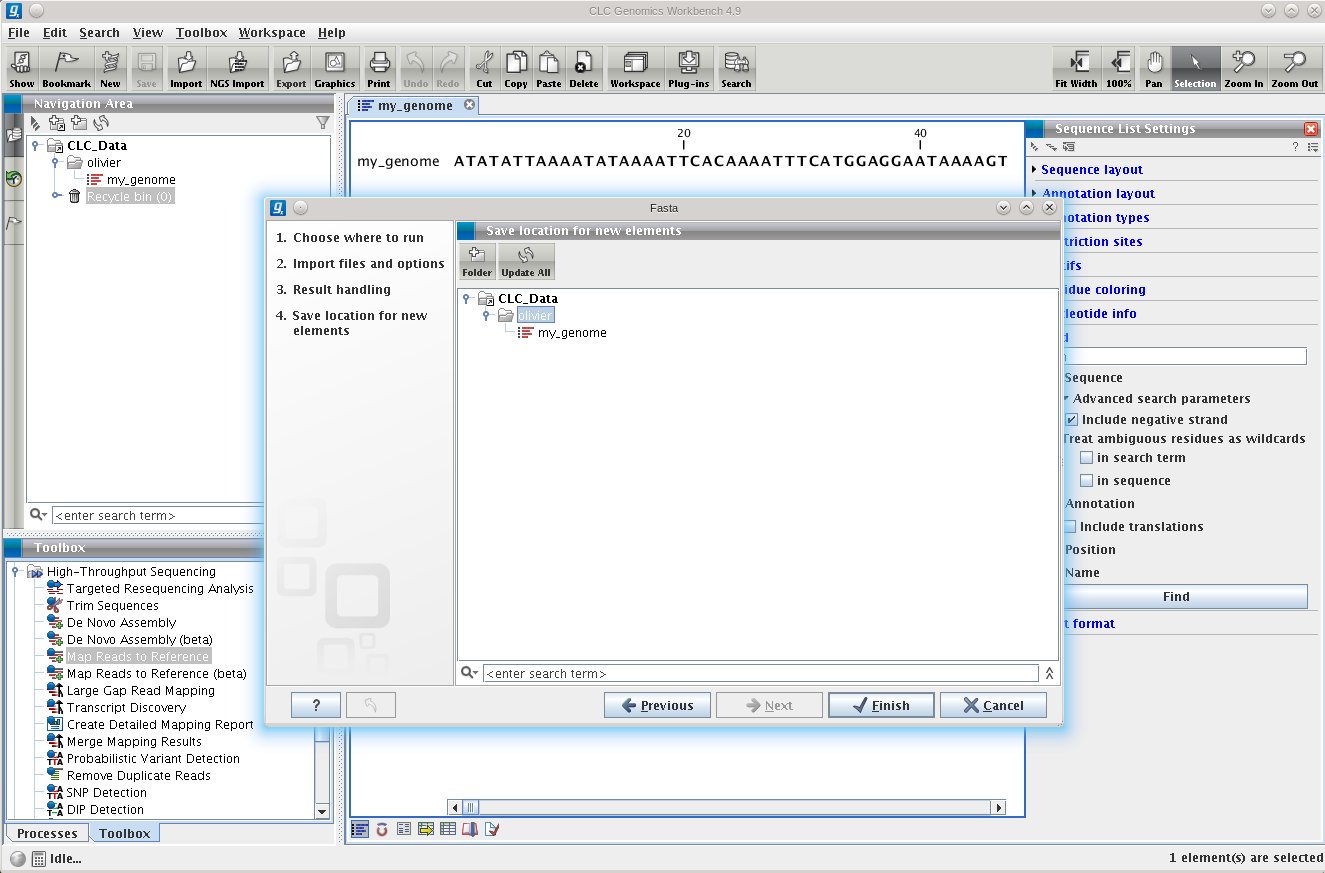Click the Search toolbar icon
Image resolution: width=1325 pixels, height=873 pixels.
tap(736, 69)
